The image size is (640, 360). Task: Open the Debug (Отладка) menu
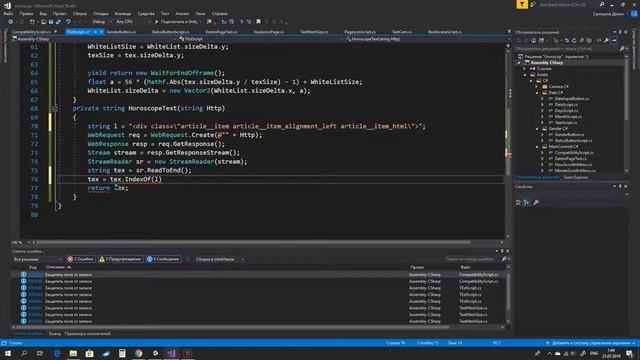tap(100, 13)
